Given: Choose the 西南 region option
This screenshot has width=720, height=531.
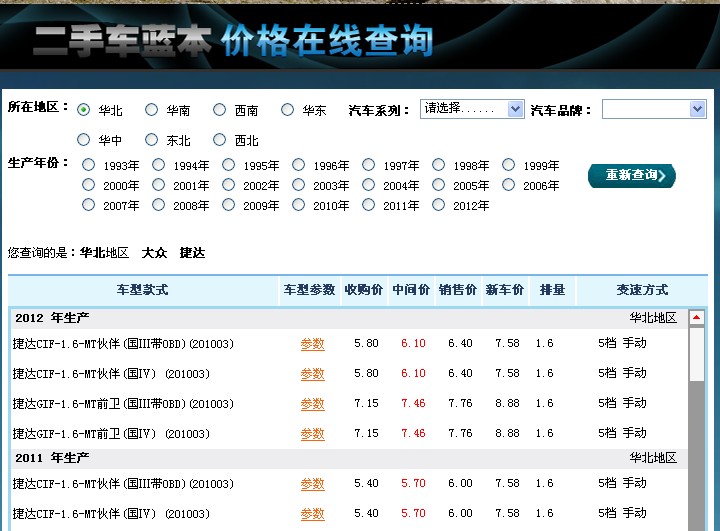Looking at the screenshot, I should pos(219,110).
